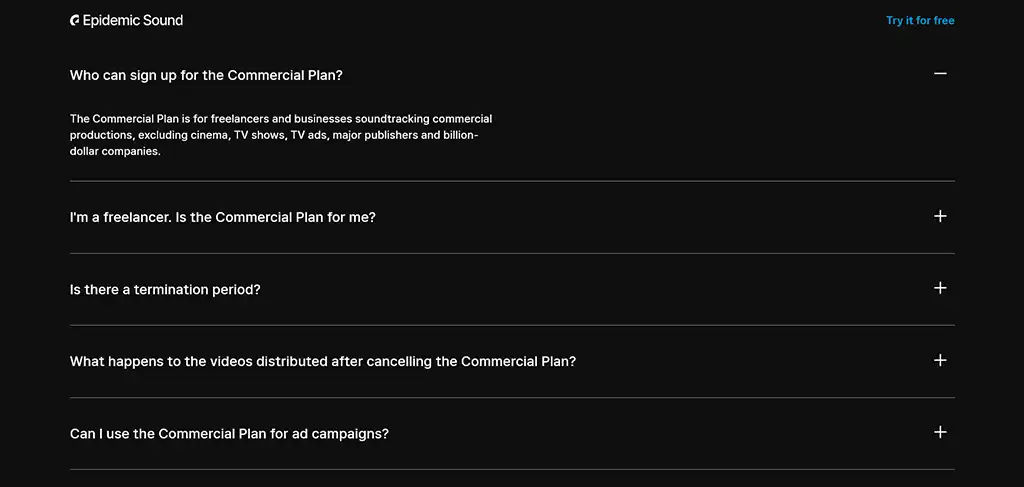The width and height of the screenshot is (1024, 487).
Task: Click the plus icon beside the ad campaigns question
Action: (940, 432)
